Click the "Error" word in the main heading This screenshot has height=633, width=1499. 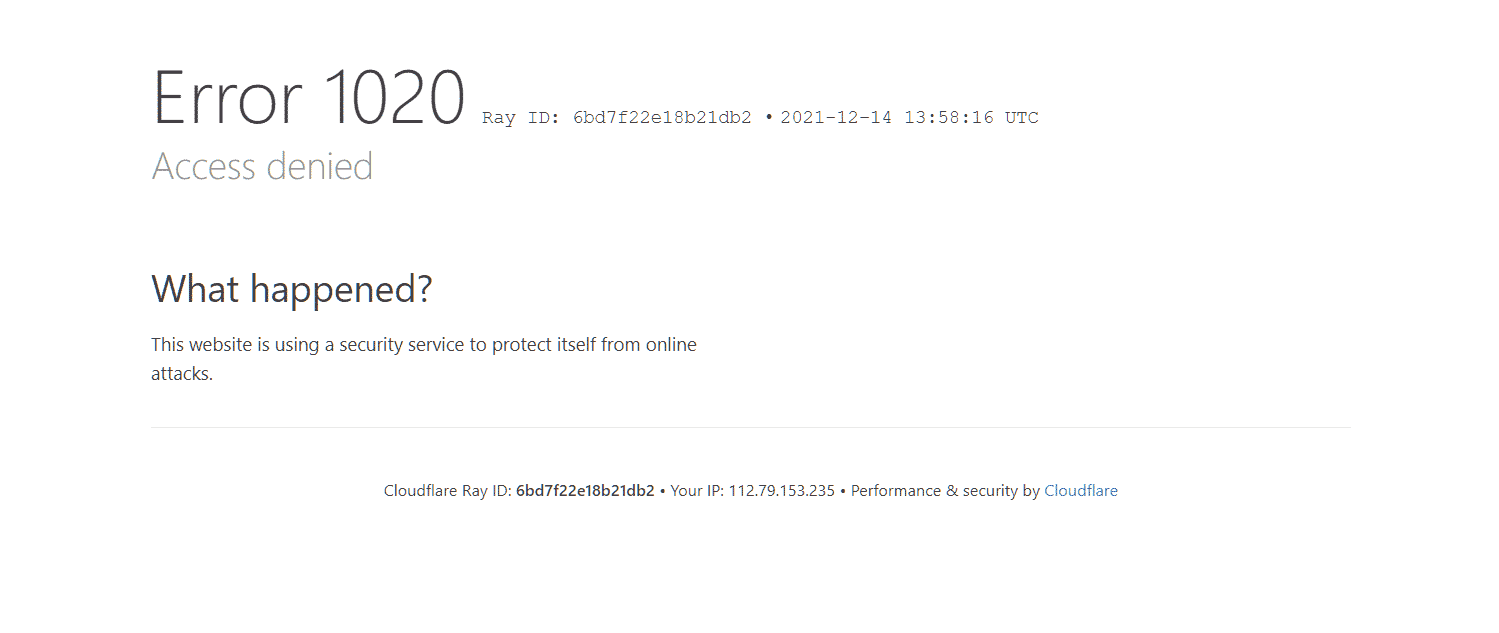pos(227,98)
